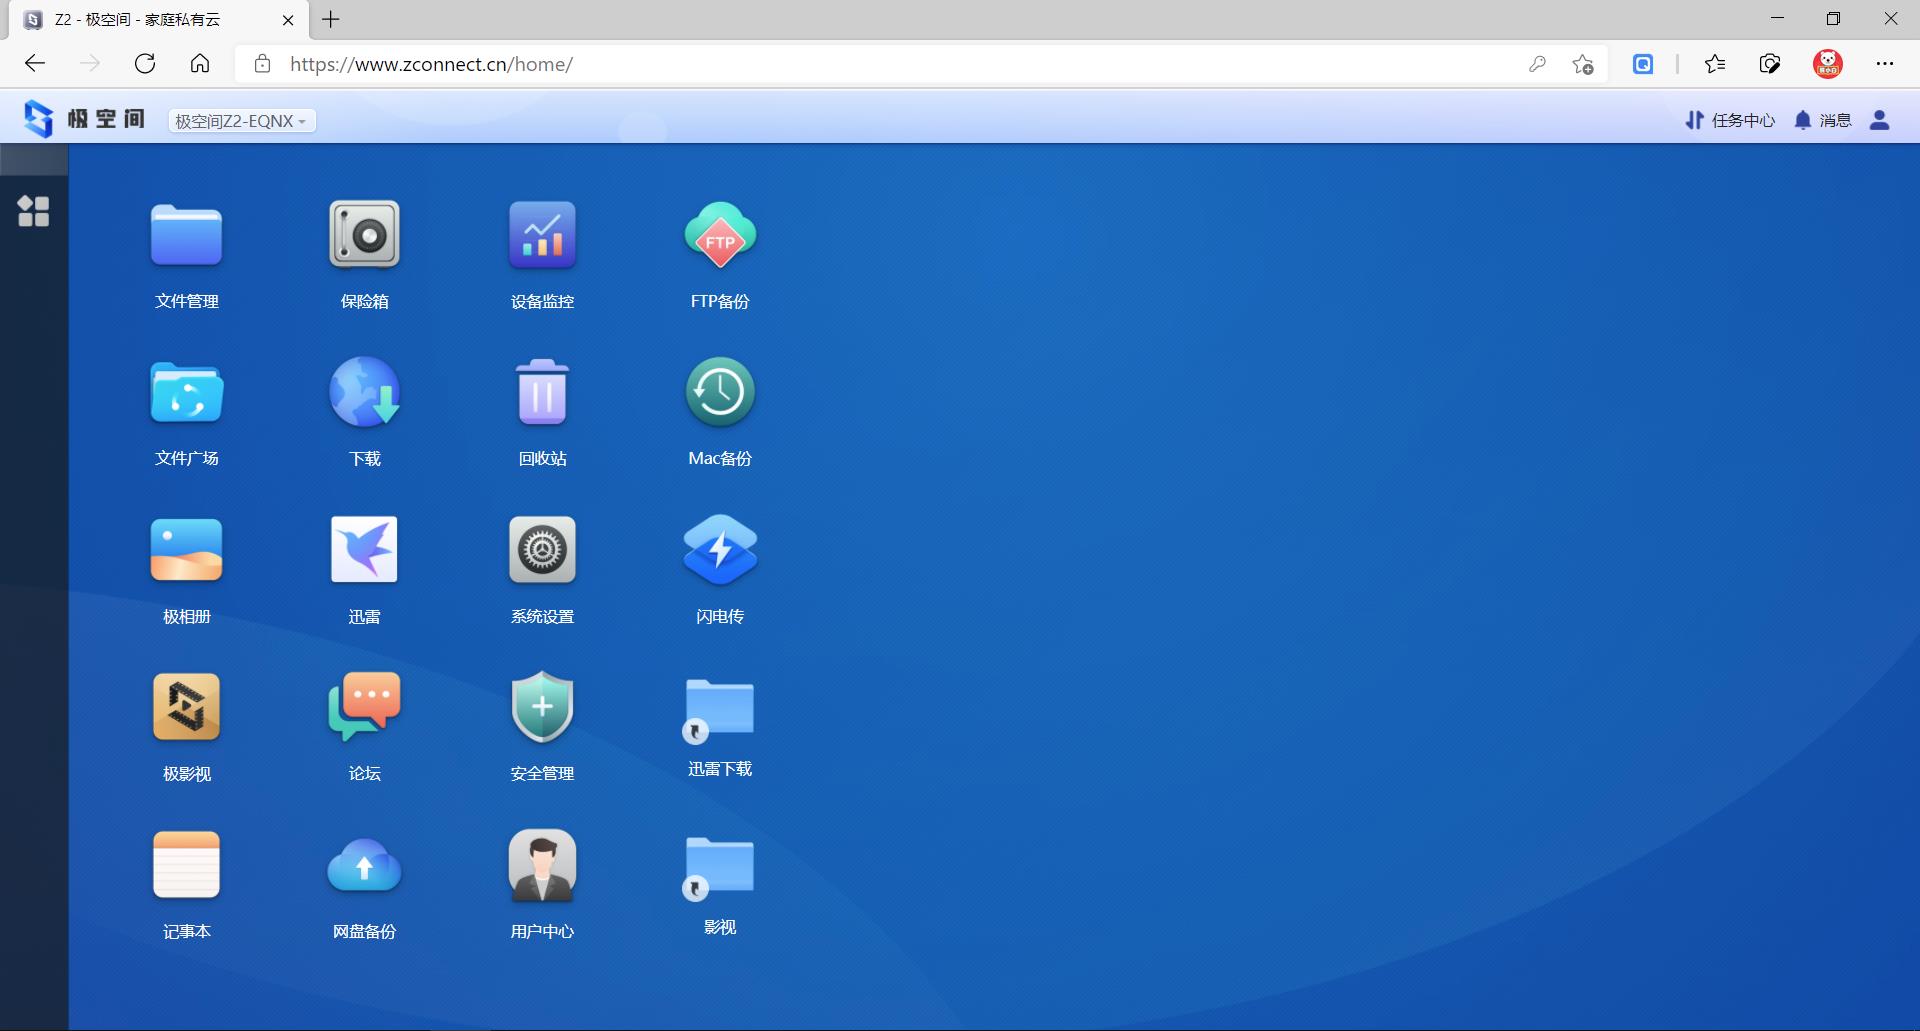Click the browser address bar URL
The width and height of the screenshot is (1920, 1031).
click(x=431, y=64)
